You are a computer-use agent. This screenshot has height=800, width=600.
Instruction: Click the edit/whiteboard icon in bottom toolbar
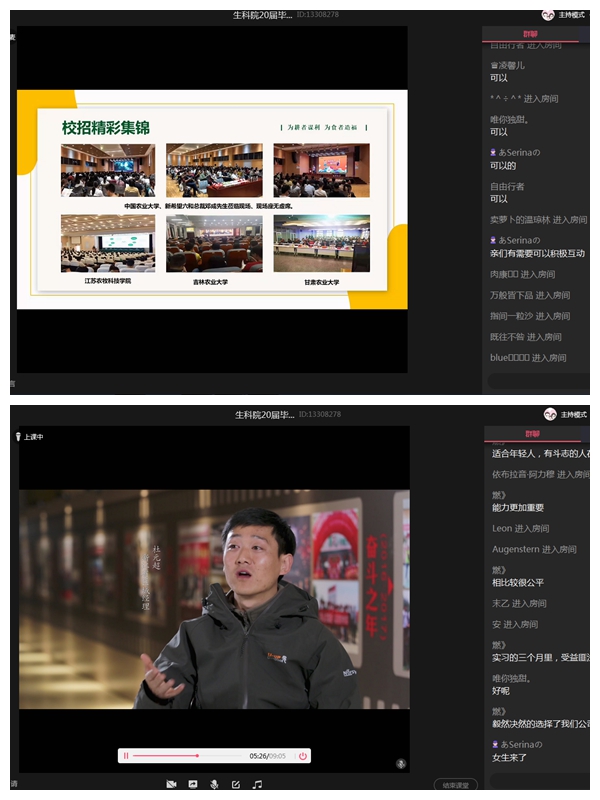235,784
